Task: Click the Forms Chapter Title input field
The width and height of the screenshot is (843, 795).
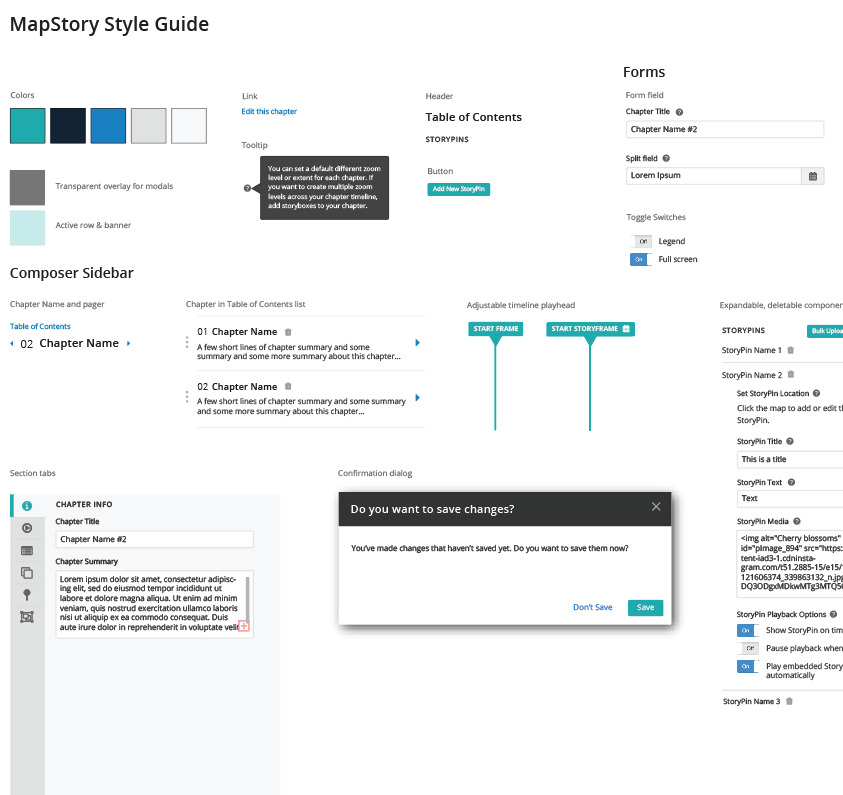Action: [x=725, y=130]
